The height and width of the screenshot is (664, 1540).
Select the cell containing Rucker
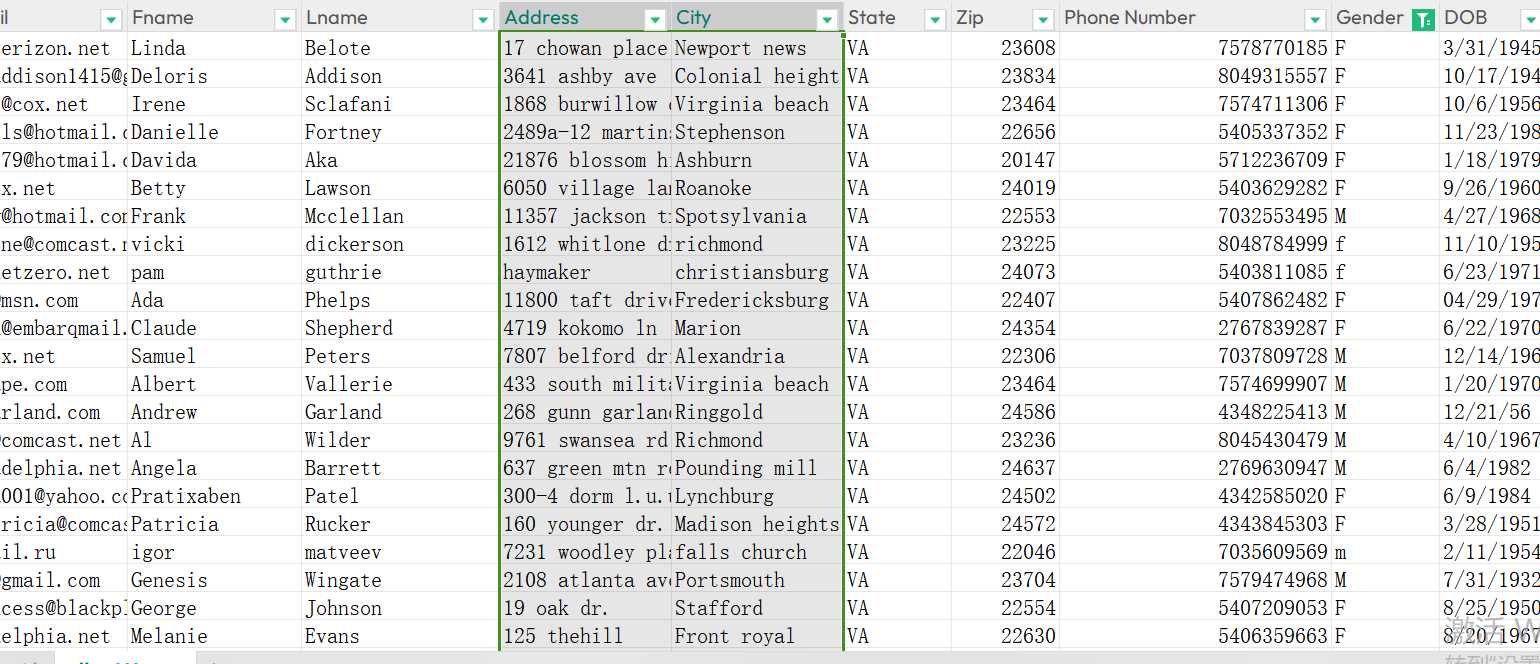click(400, 524)
